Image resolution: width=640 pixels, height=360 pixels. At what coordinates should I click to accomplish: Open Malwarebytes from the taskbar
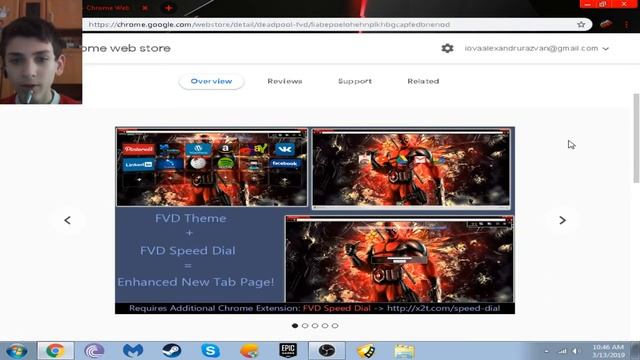(x=133, y=351)
